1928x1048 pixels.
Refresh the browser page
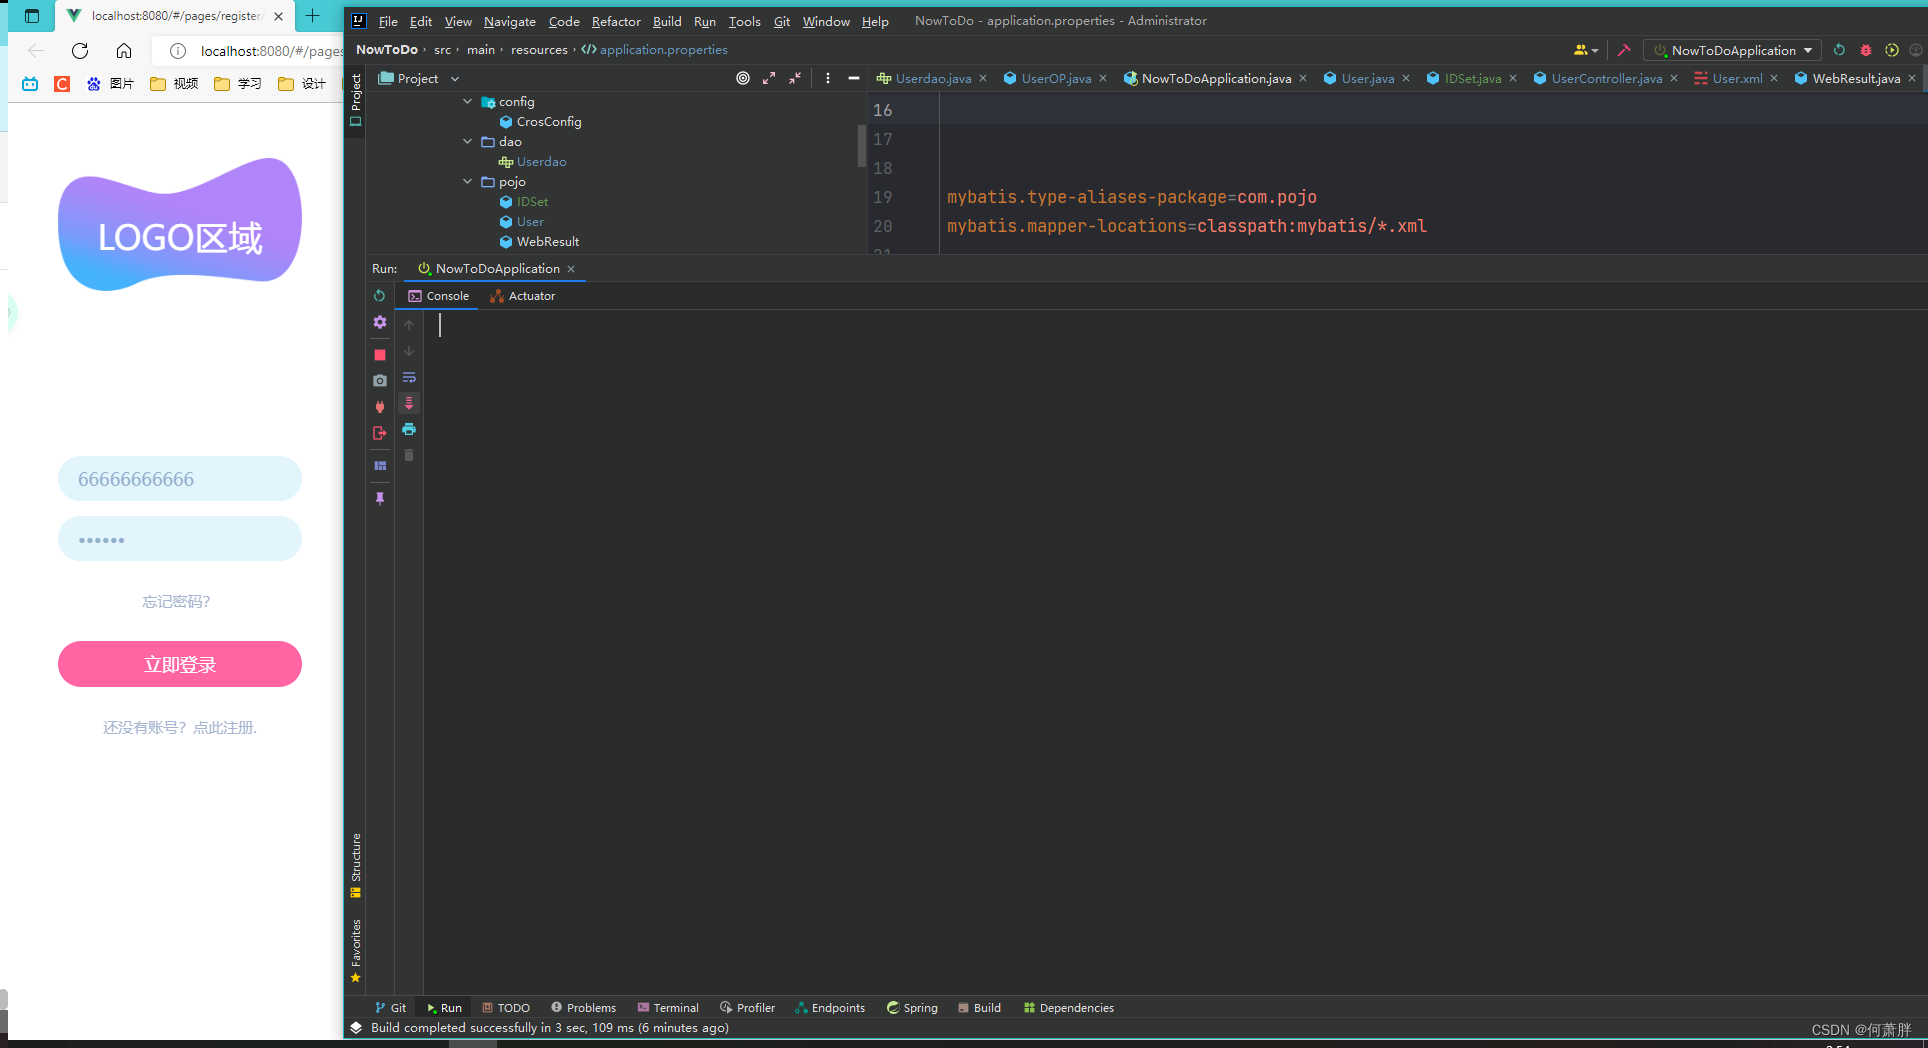(80, 51)
